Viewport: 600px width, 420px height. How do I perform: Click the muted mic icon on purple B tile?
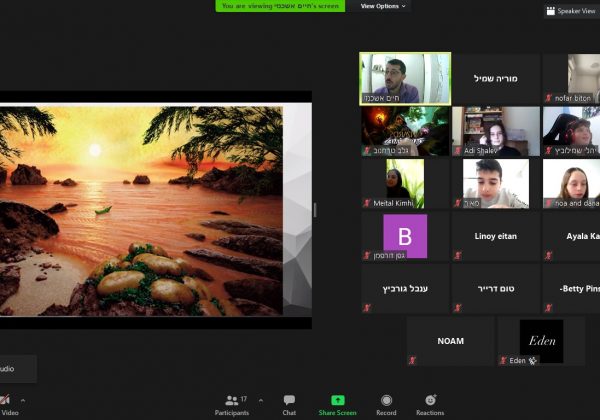tap(367, 256)
